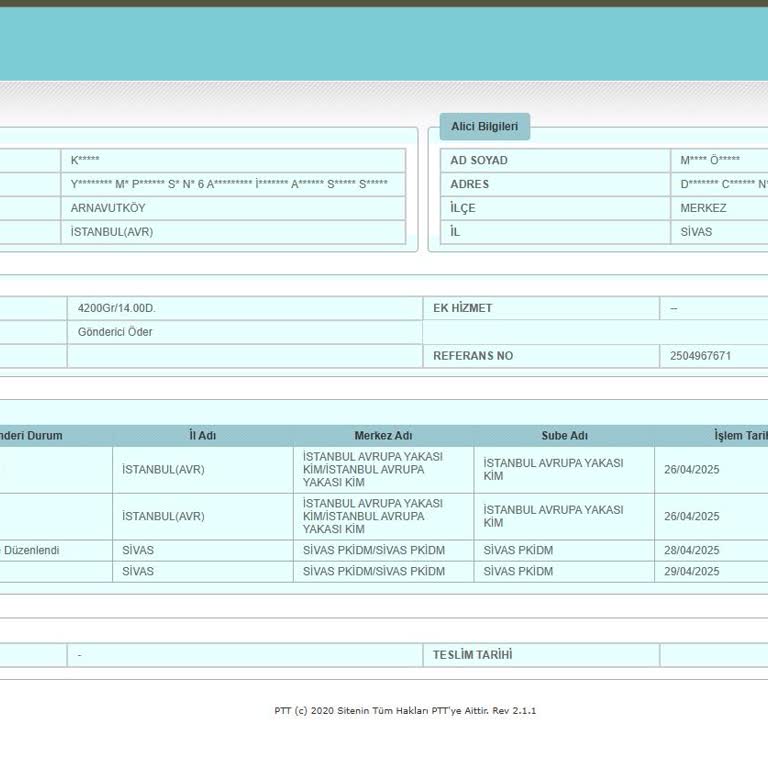Screen dimensions: 768x768
Task: Click the Merkez Adı column header
Action: [x=383, y=436]
